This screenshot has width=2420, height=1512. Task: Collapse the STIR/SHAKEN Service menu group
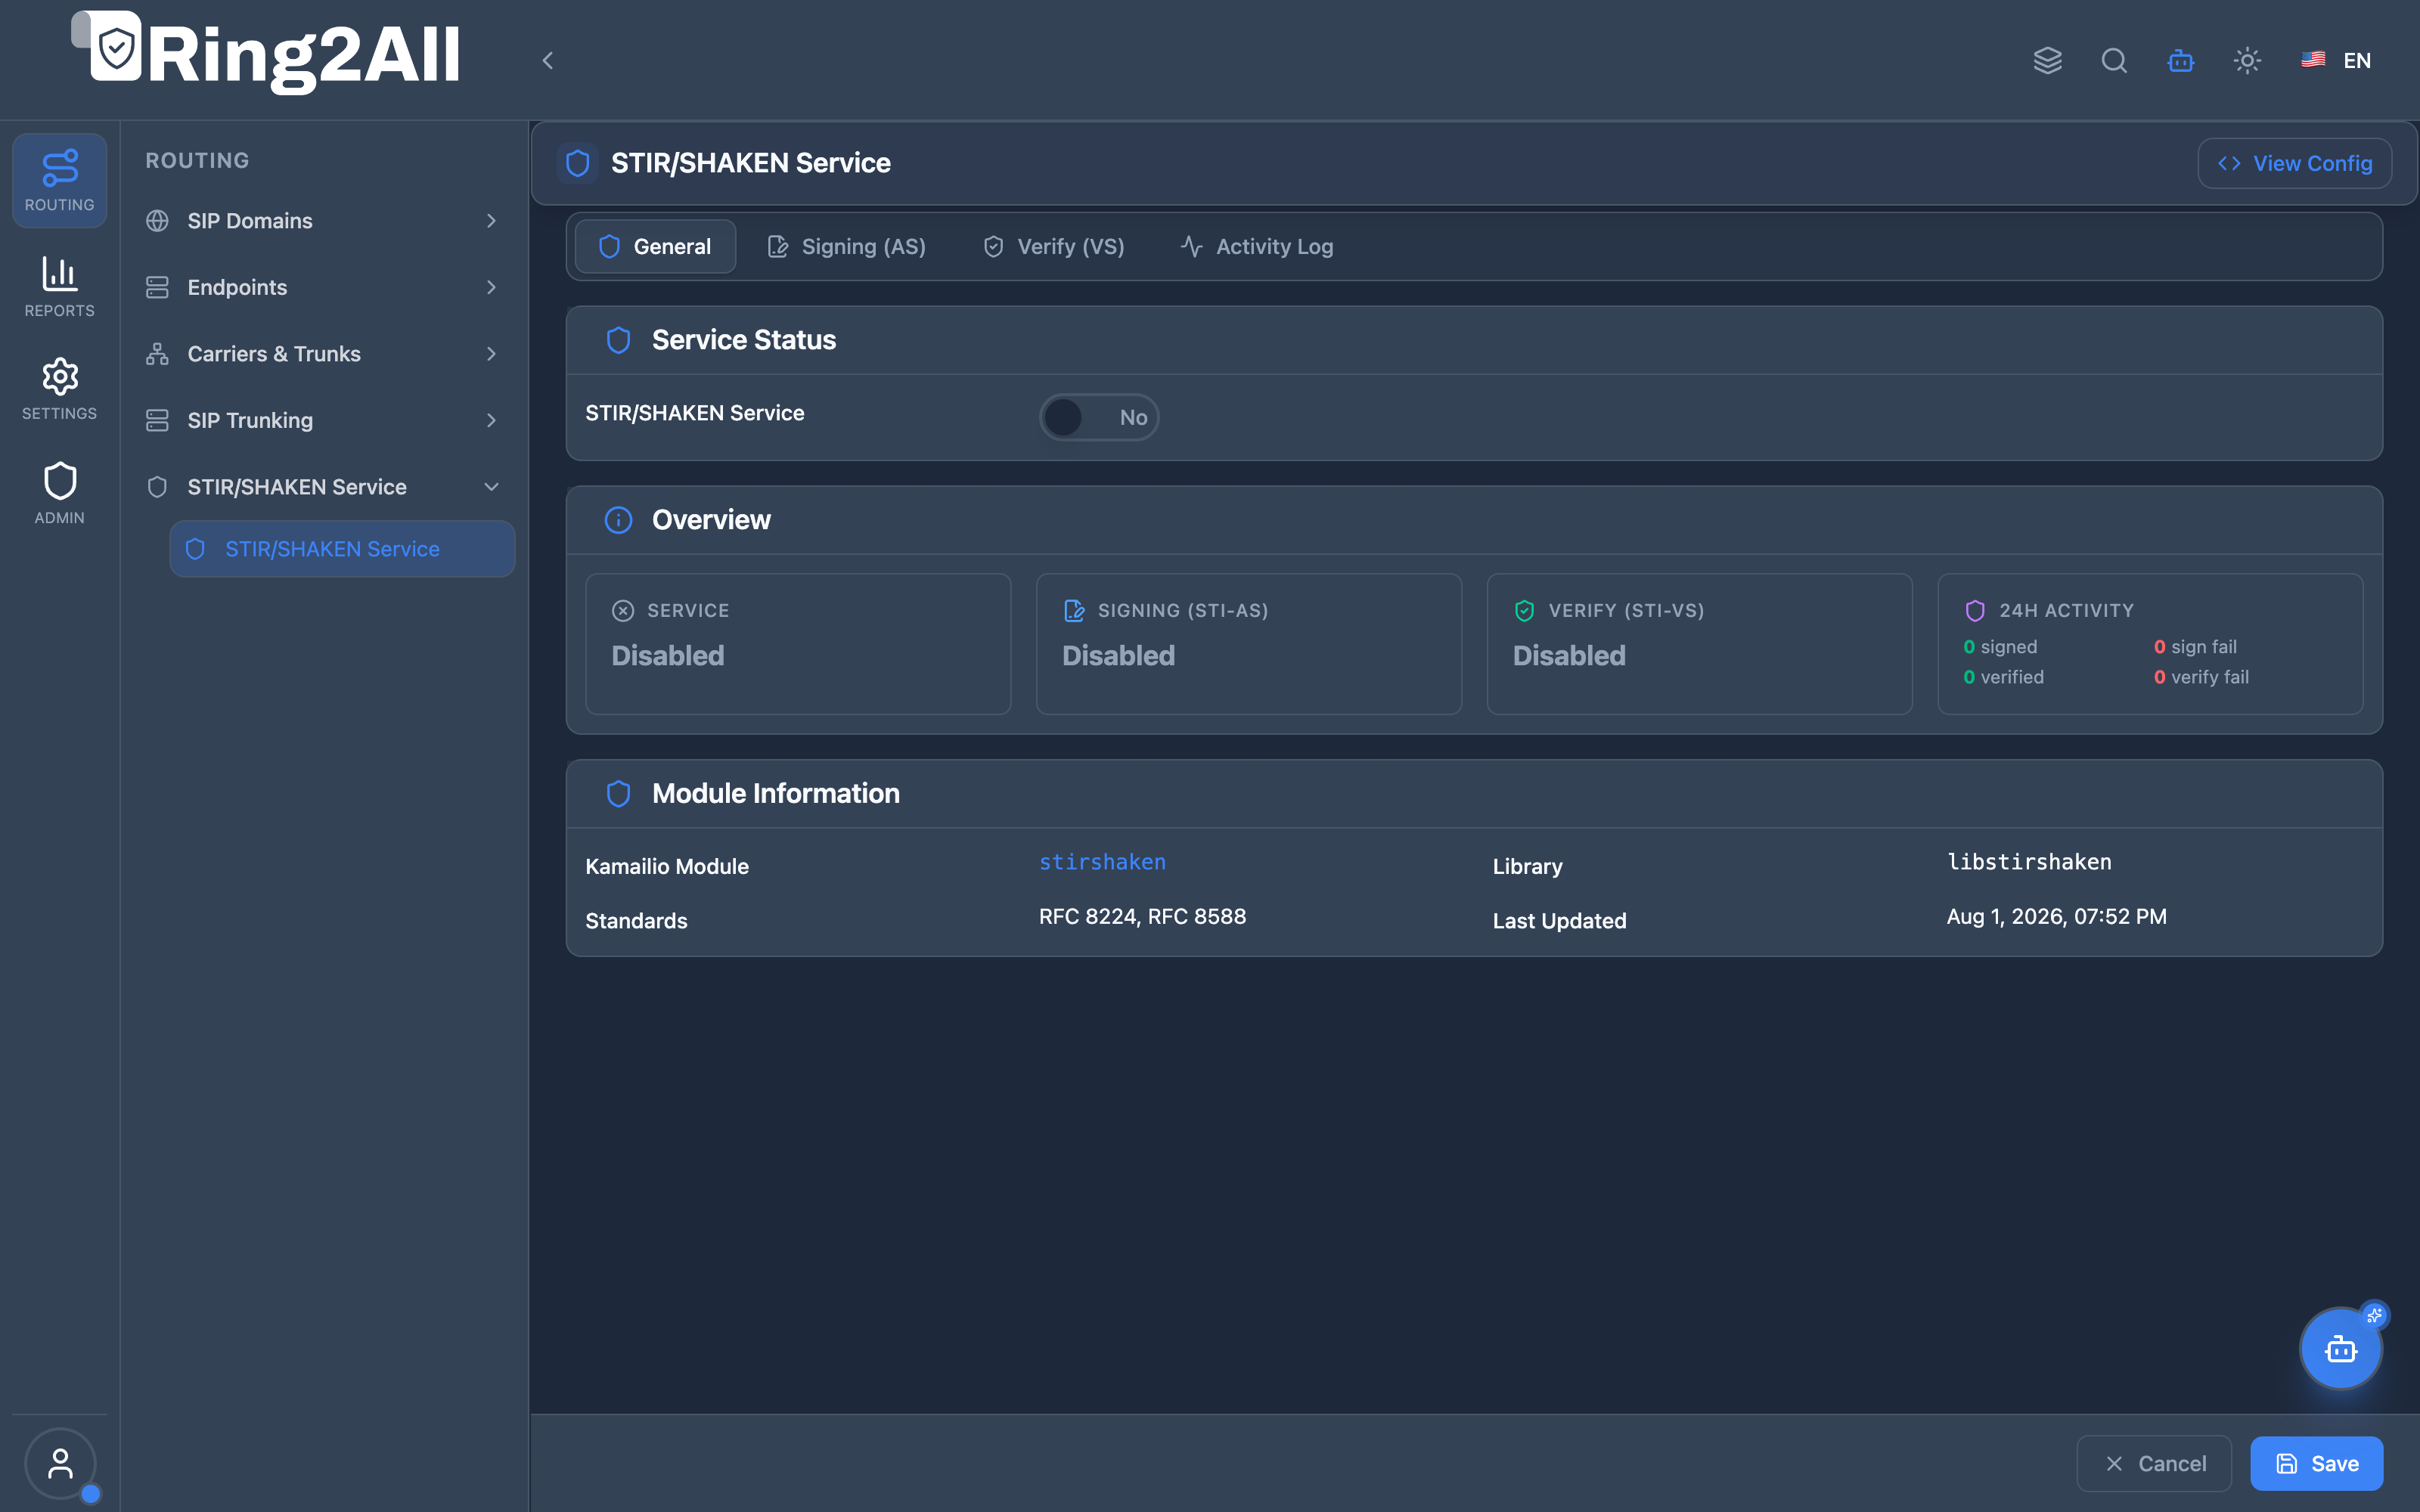(323, 487)
